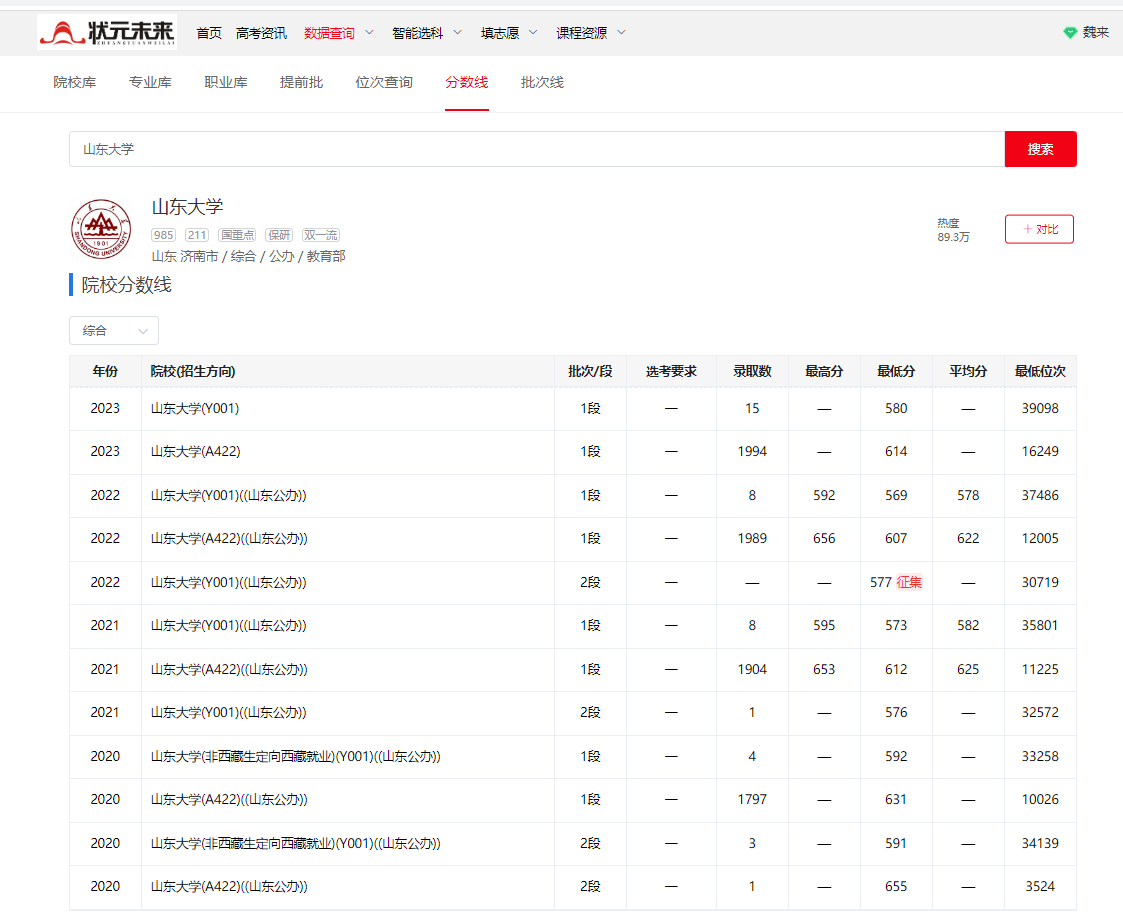Screen dimensions: 1123x917
Task: Click the highest score 656
Action: click(824, 538)
